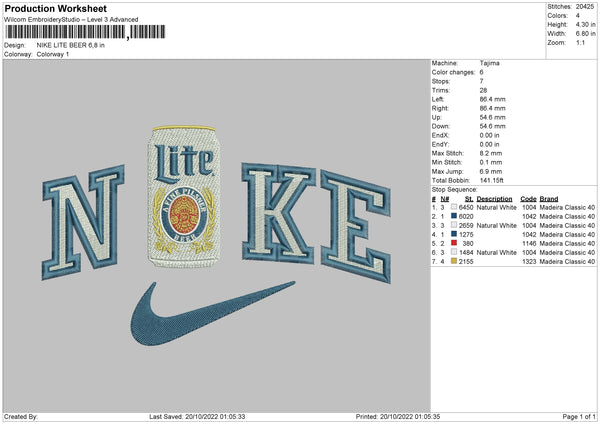The height and width of the screenshot is (424, 600).
Task: Click the gold color swatch beside 2155
Action: [454, 261]
